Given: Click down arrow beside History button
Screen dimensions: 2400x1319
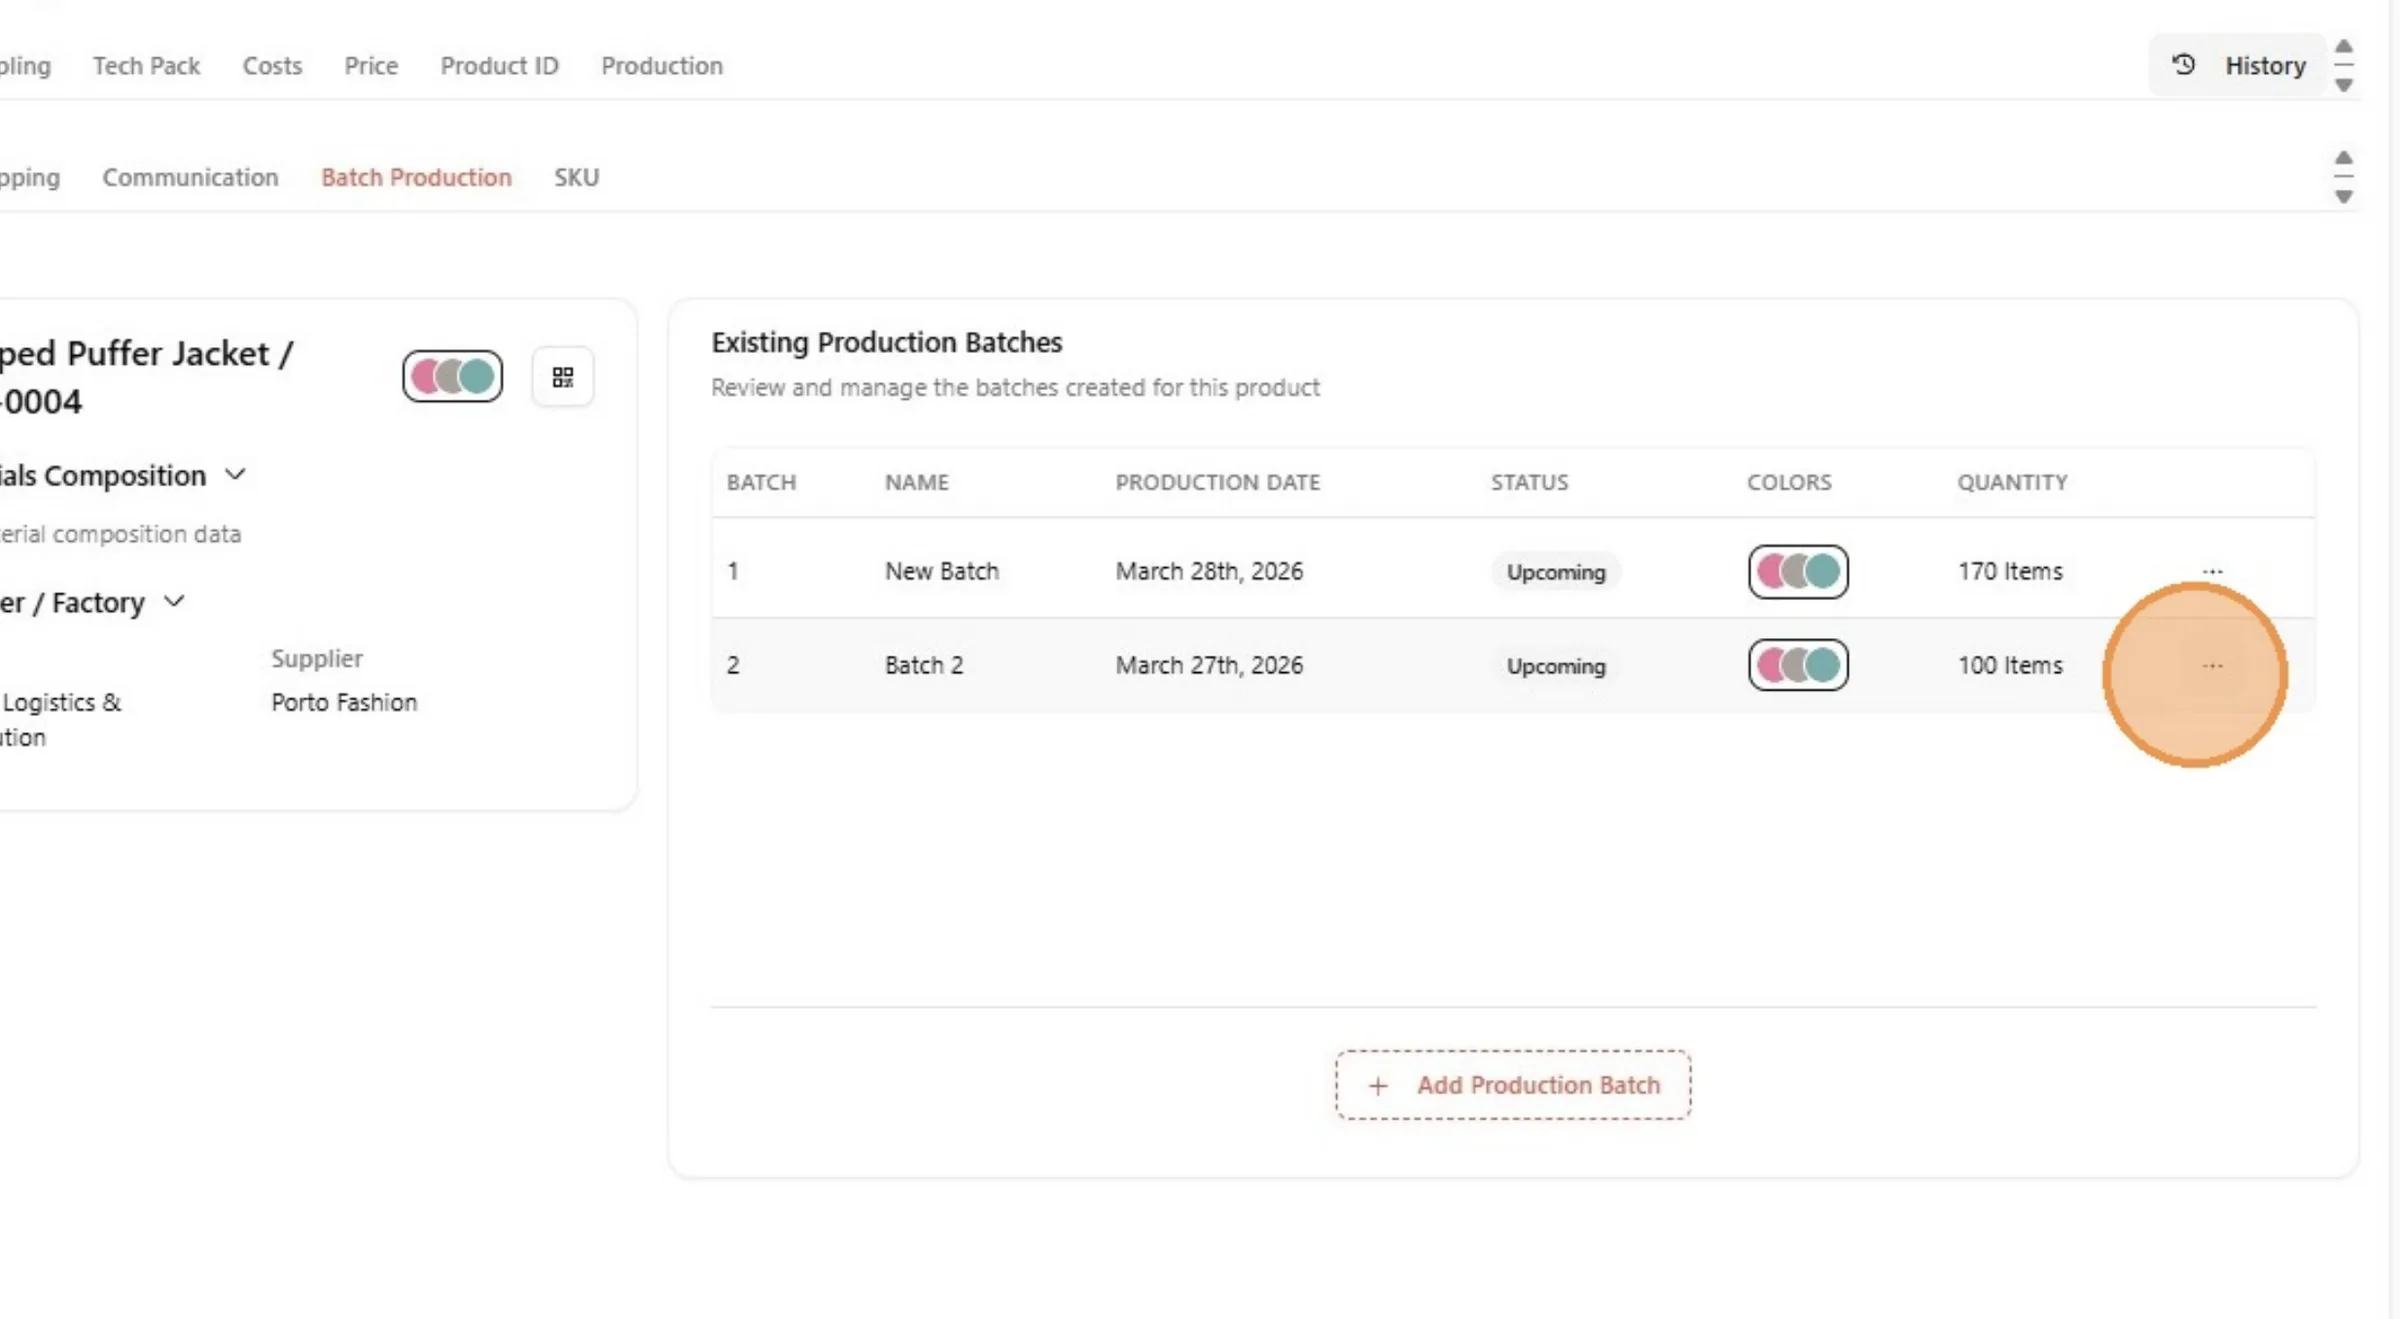Looking at the screenshot, I should point(2343,86).
